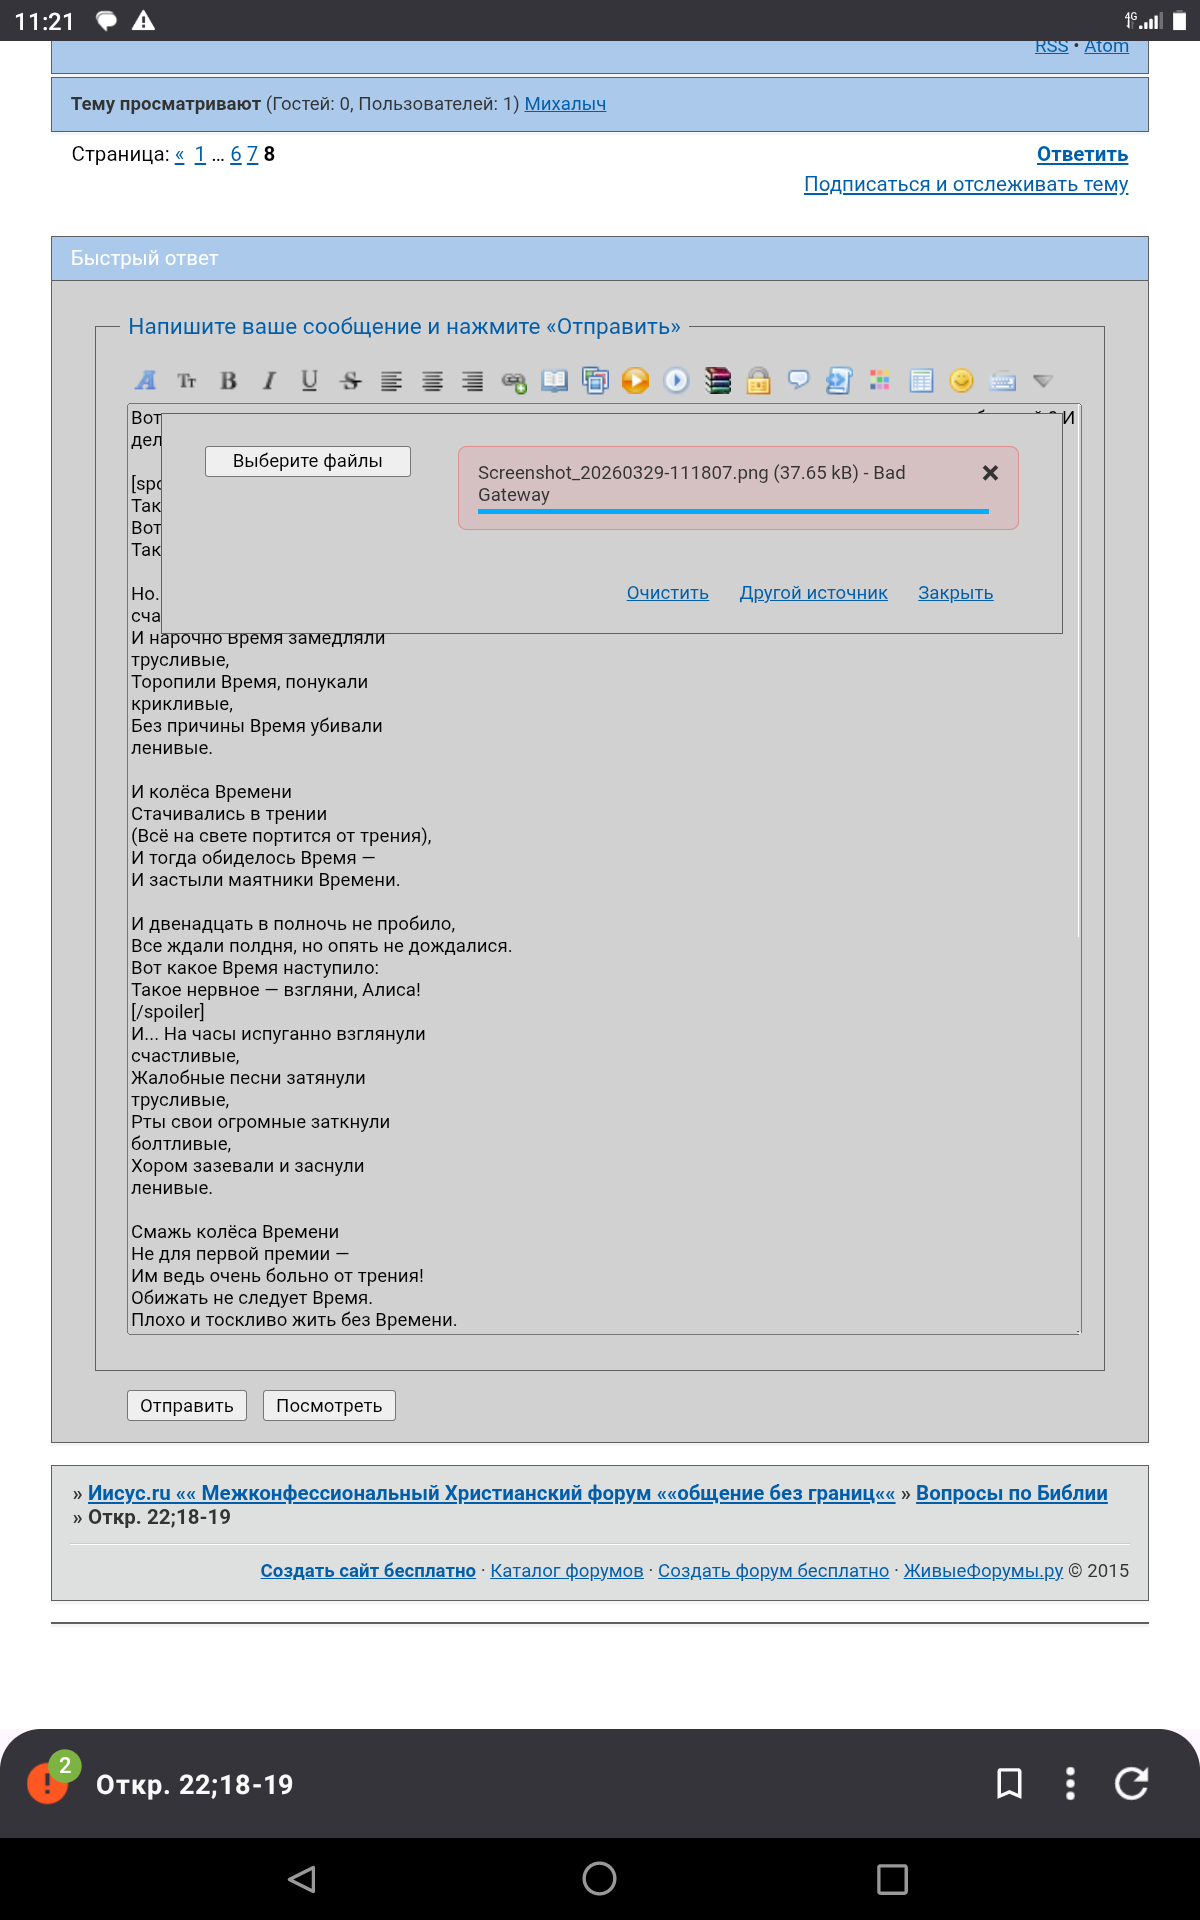The image size is (1200, 1920).
Task: Click Закрыть to close upload dialog
Action: click(956, 593)
